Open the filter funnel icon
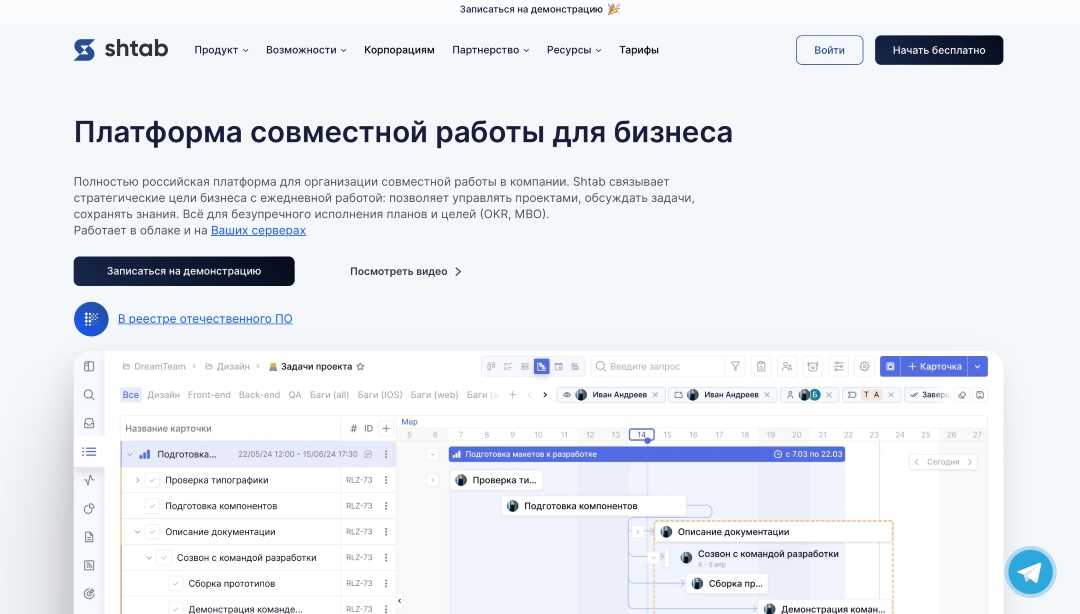Image resolution: width=1080 pixels, height=614 pixels. click(736, 367)
